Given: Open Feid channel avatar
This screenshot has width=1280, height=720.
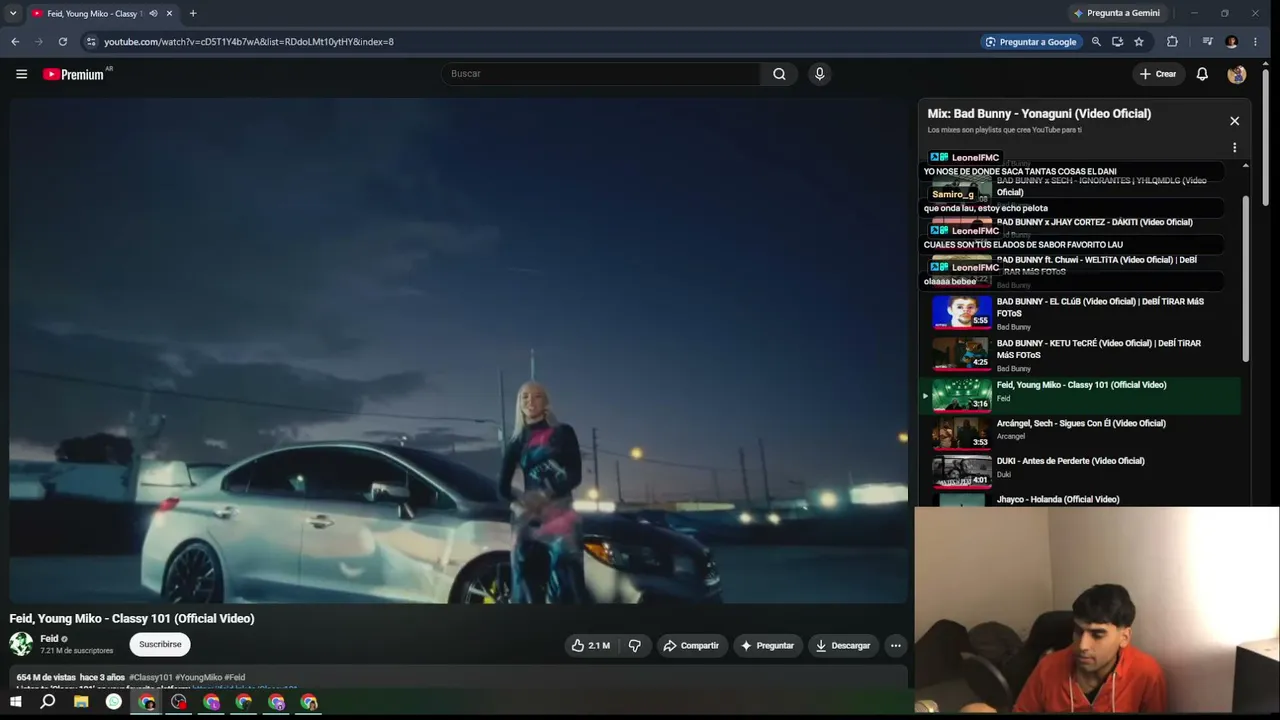Looking at the screenshot, I should tap(21, 644).
